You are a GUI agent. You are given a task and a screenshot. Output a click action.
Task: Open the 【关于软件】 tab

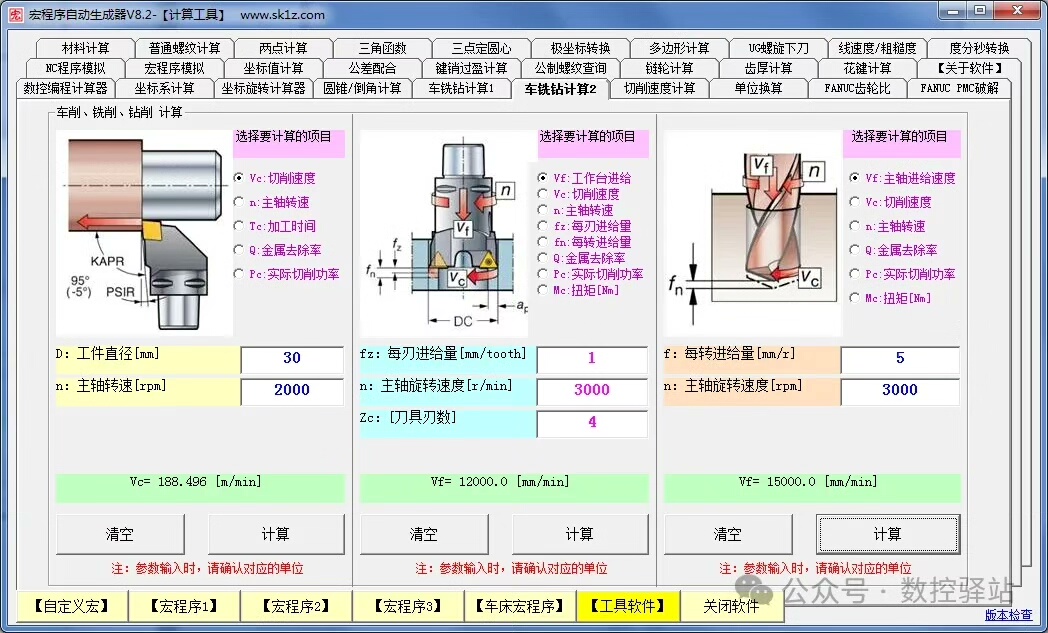click(x=969, y=68)
